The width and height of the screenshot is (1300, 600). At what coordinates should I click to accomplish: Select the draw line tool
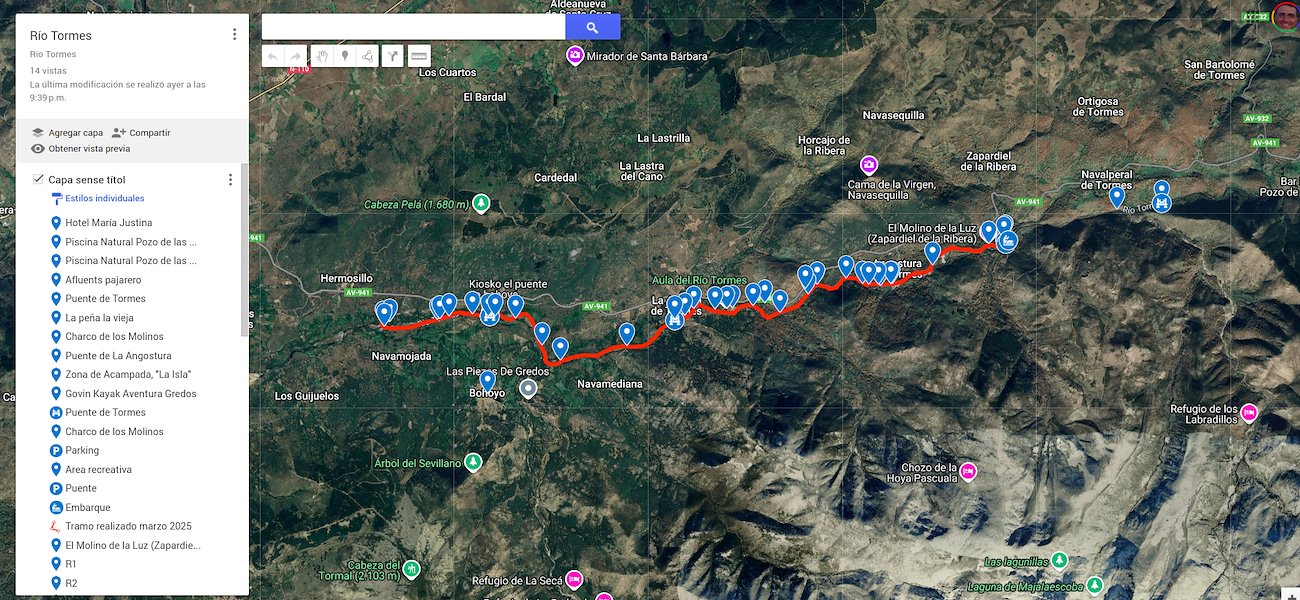[x=368, y=56]
